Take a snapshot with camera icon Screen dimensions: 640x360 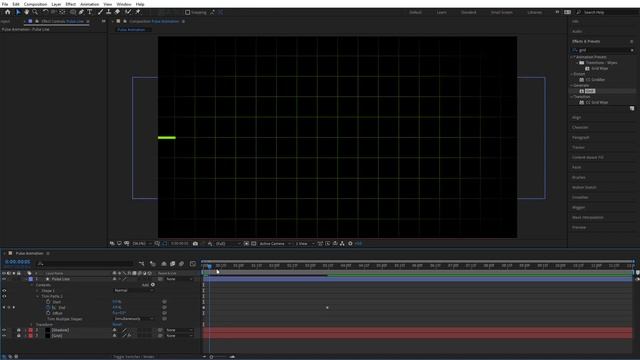coord(195,244)
